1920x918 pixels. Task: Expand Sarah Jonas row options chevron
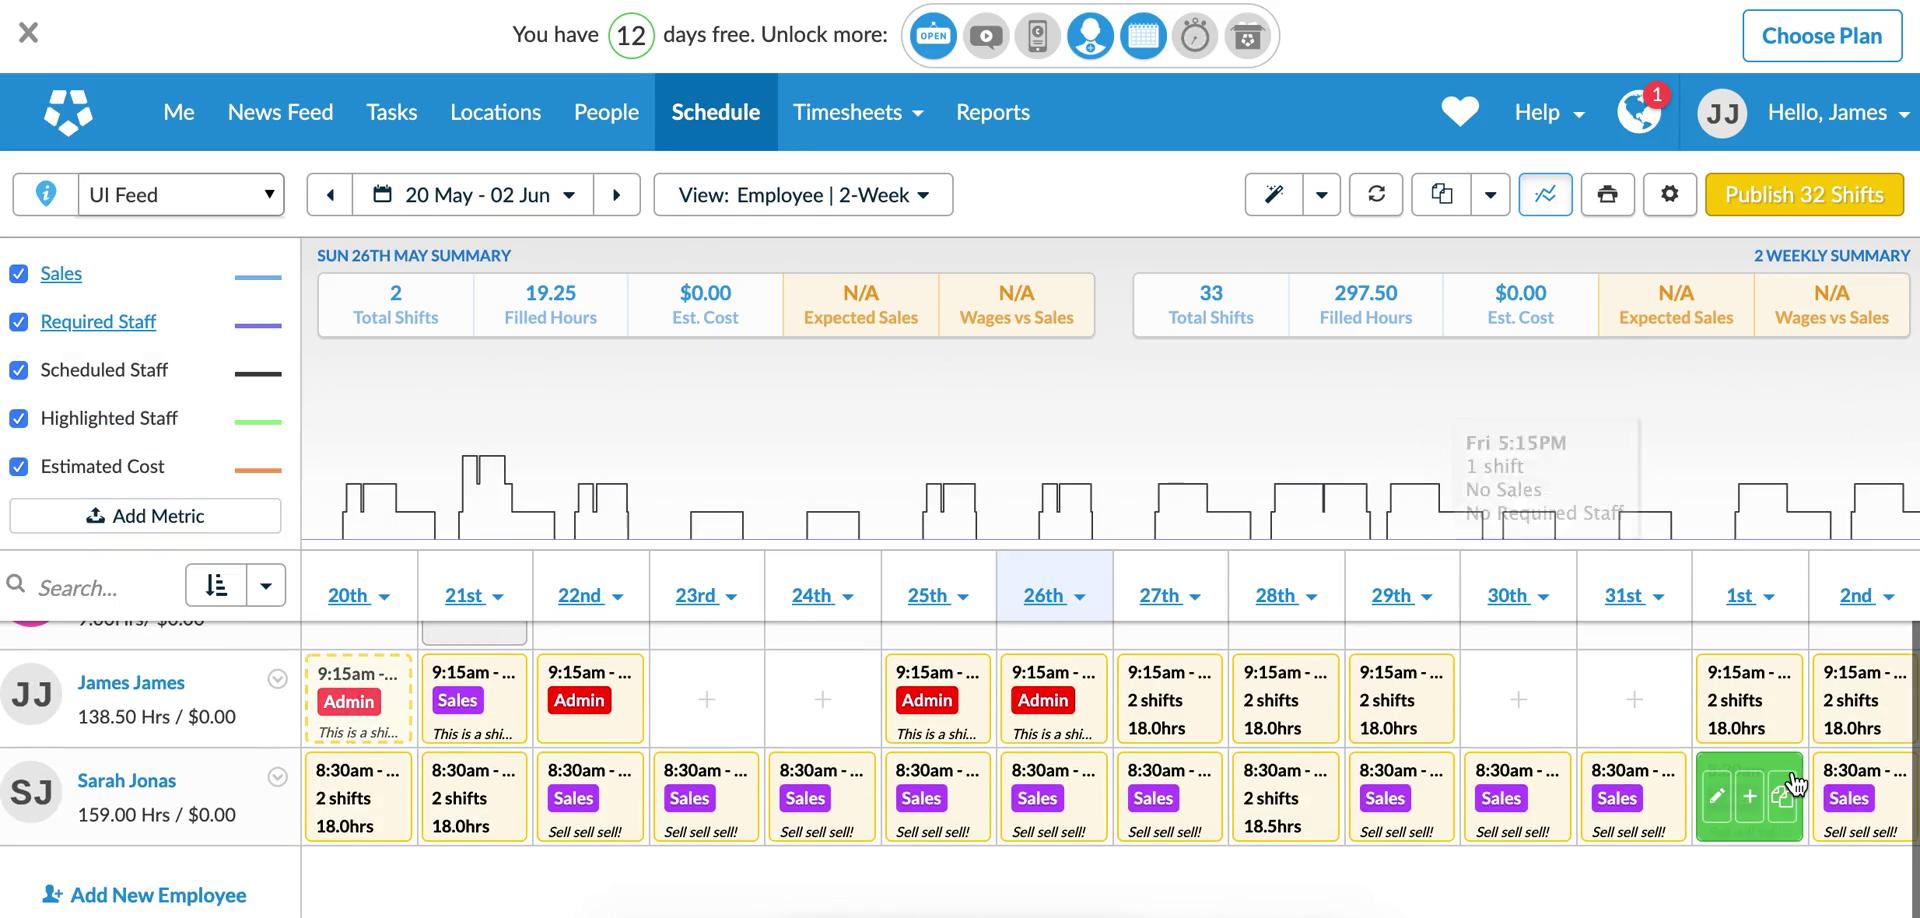pos(278,778)
